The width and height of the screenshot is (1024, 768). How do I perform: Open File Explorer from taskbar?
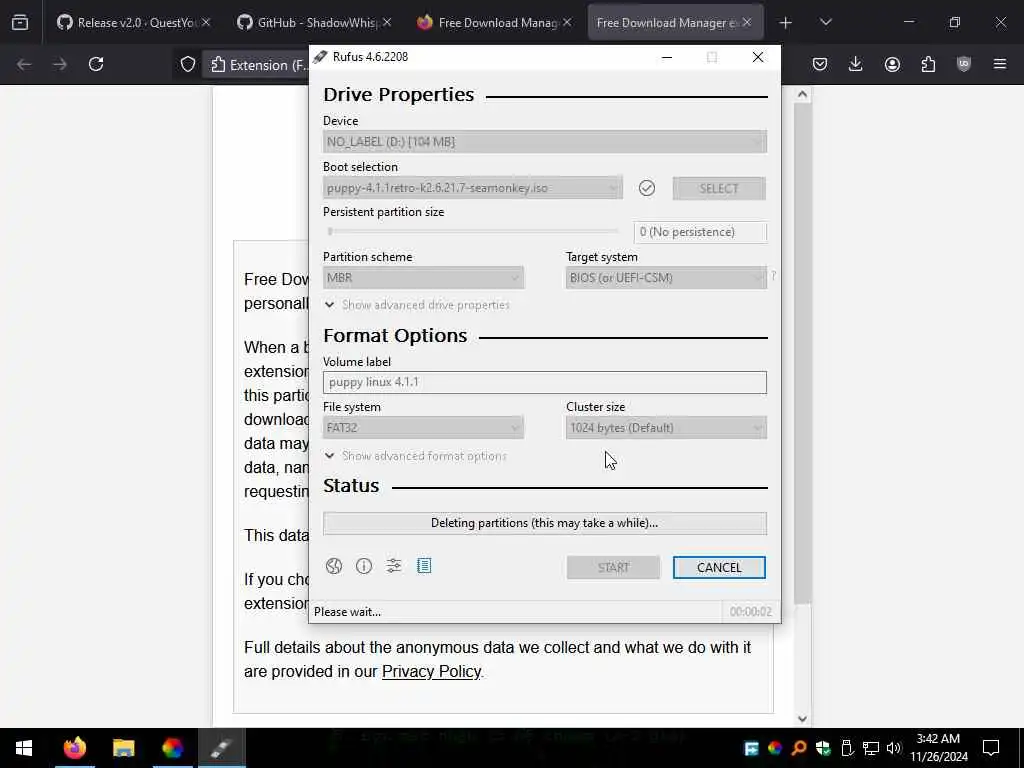pyautogui.click(x=123, y=748)
